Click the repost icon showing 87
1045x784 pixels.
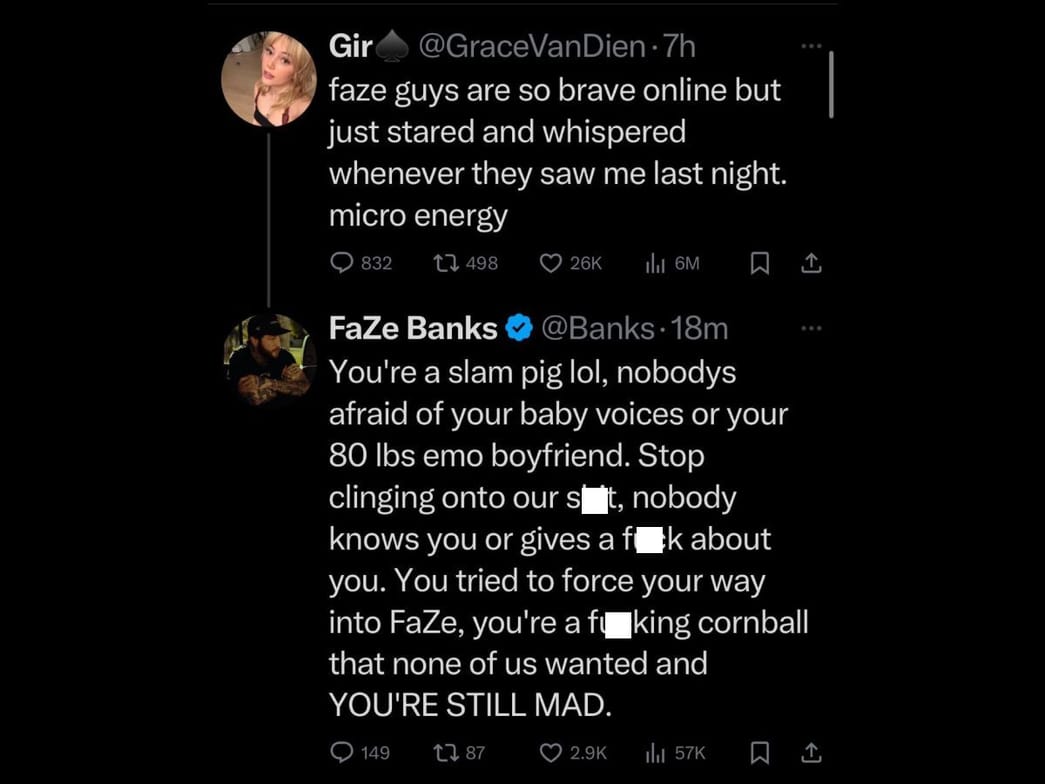click(444, 752)
